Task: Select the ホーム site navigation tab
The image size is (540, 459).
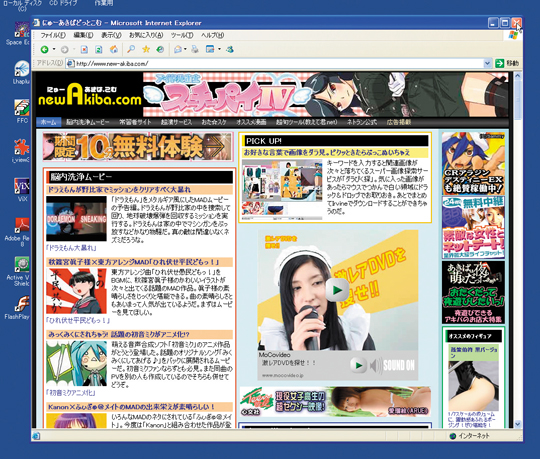Action: coord(49,122)
